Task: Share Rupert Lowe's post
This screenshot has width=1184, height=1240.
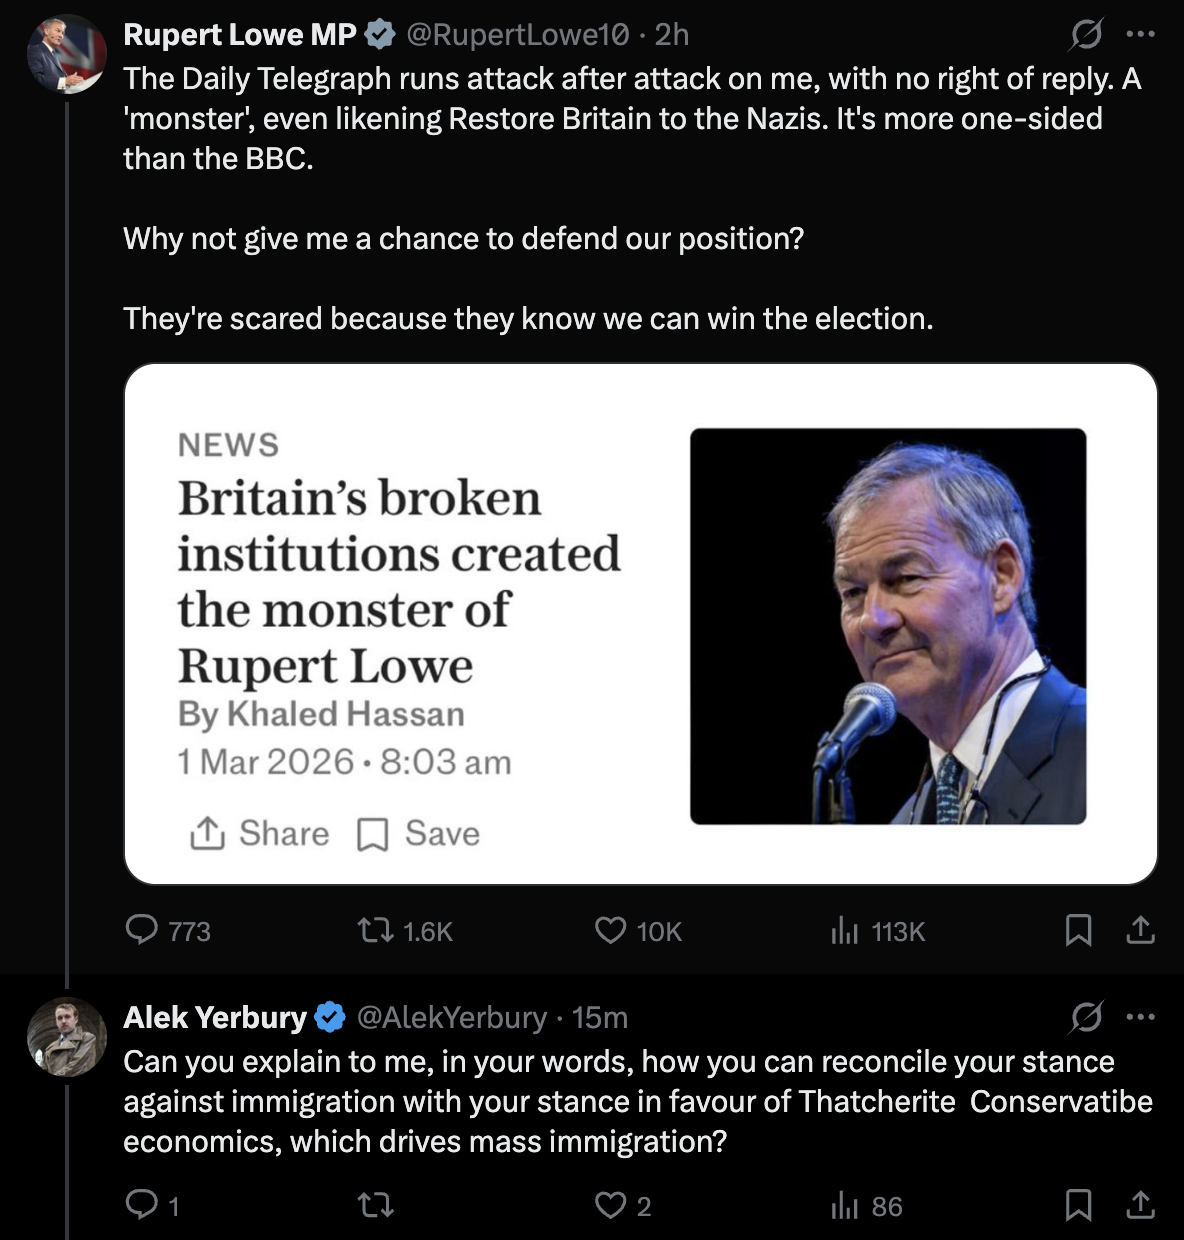Action: click(x=1140, y=931)
